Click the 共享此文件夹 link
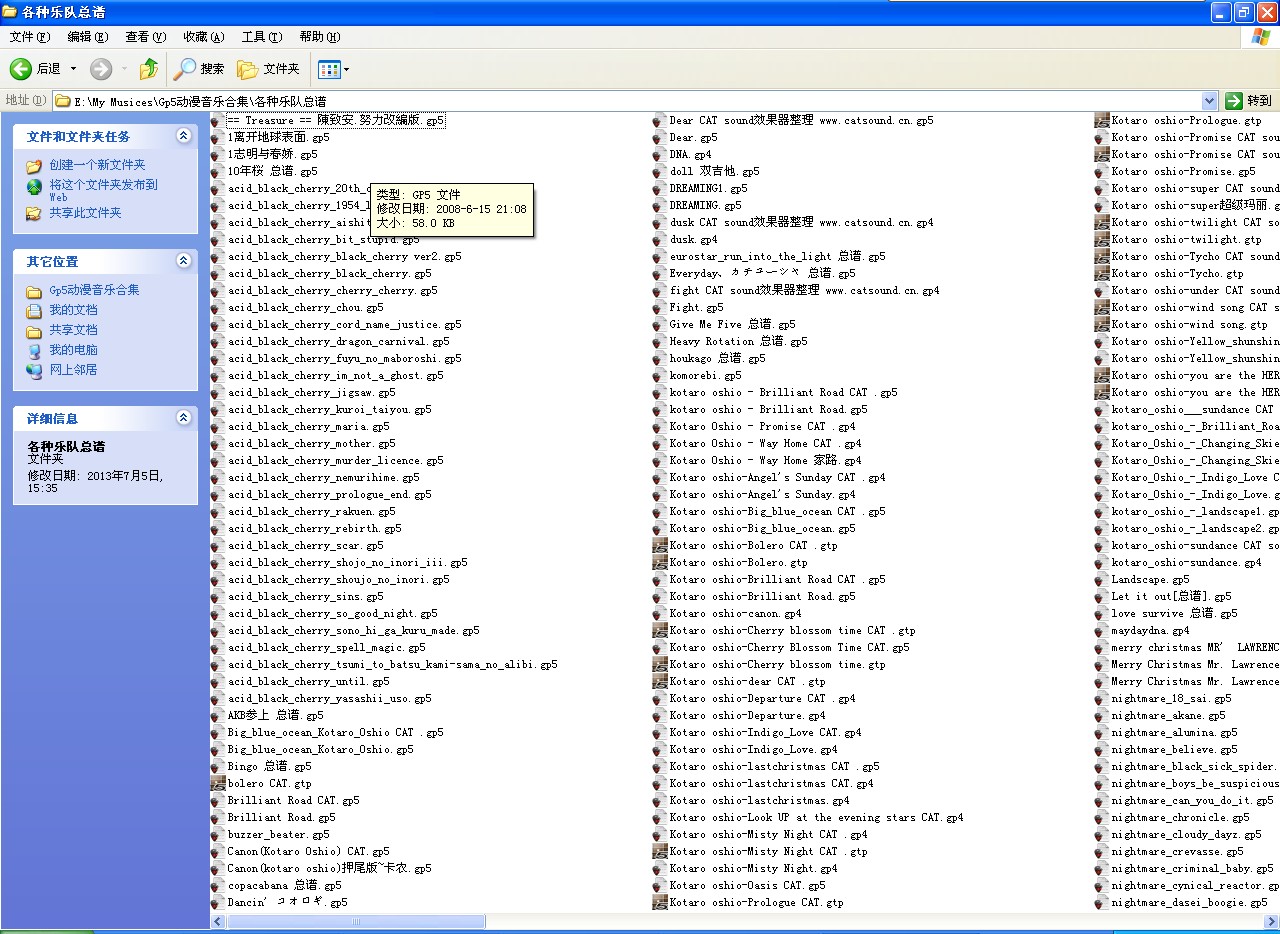Image resolution: width=1280 pixels, height=934 pixels. click(86, 213)
